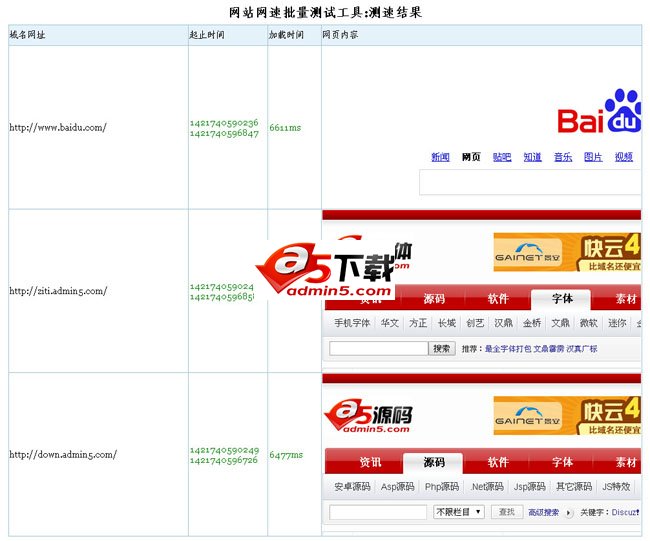Open the 金桥 font category
This screenshot has width=650, height=541.
point(532,323)
